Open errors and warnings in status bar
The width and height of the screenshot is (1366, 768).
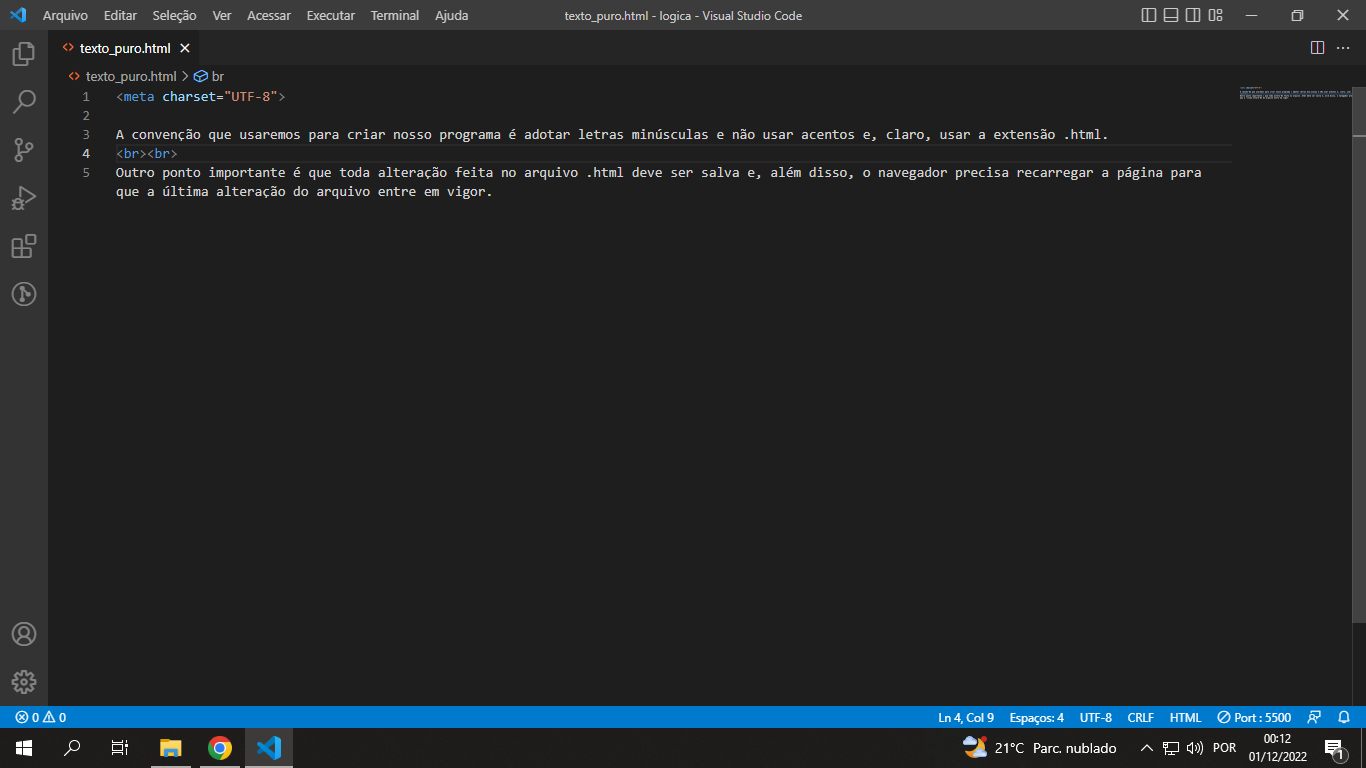click(x=41, y=717)
